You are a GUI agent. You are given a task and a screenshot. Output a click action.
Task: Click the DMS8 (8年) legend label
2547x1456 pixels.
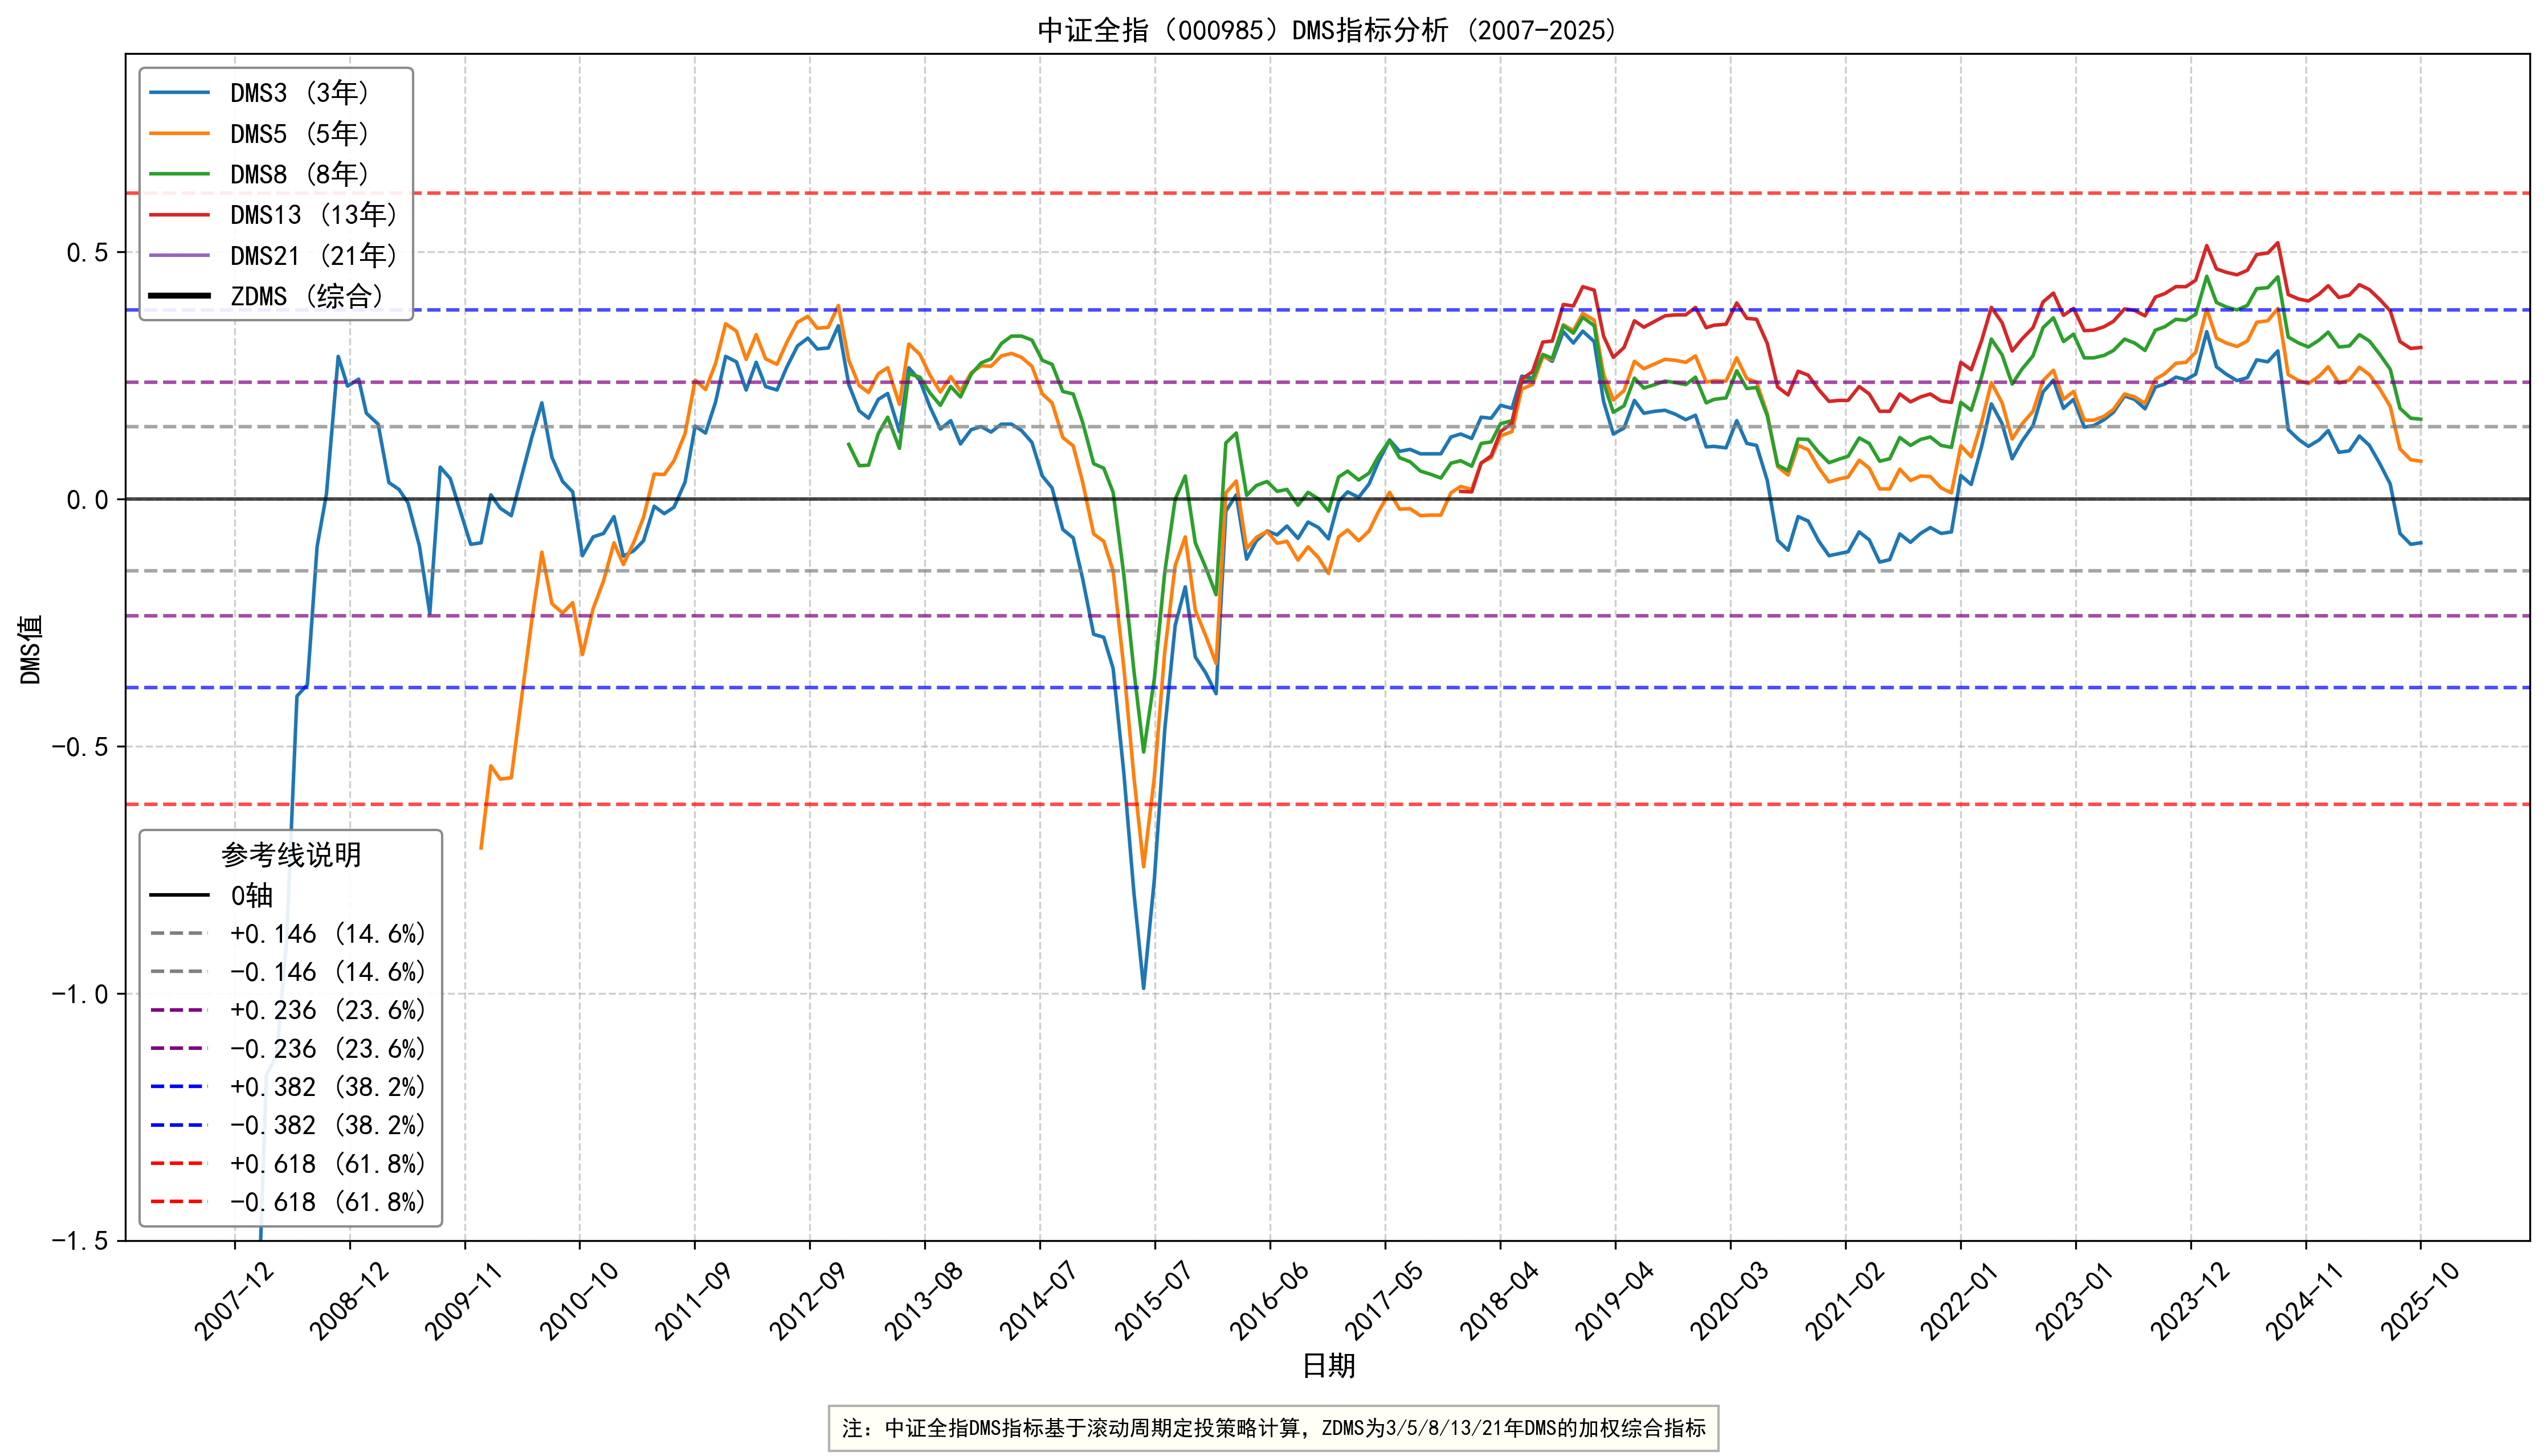[x=299, y=175]
